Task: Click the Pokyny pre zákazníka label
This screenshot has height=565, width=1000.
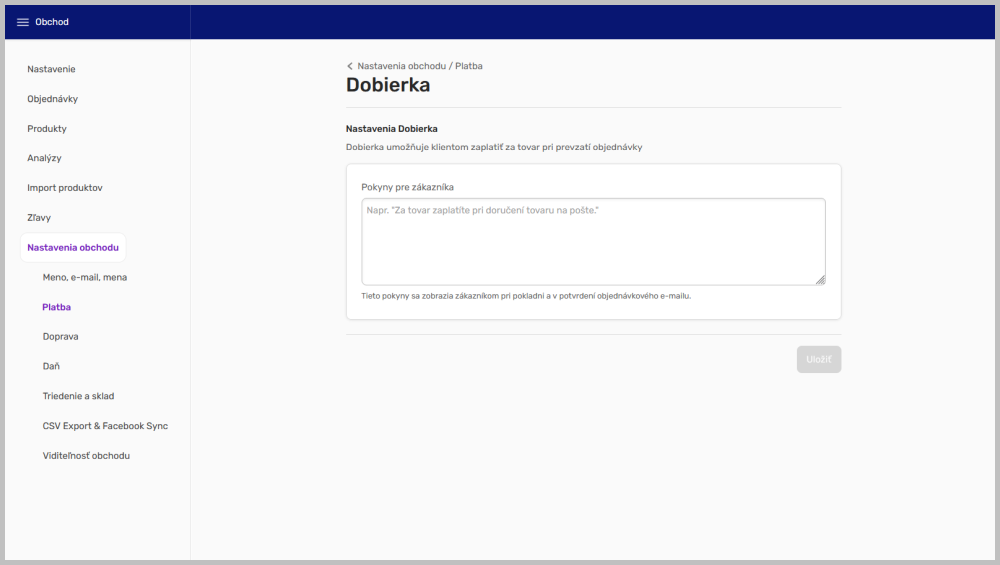Action: (408, 187)
